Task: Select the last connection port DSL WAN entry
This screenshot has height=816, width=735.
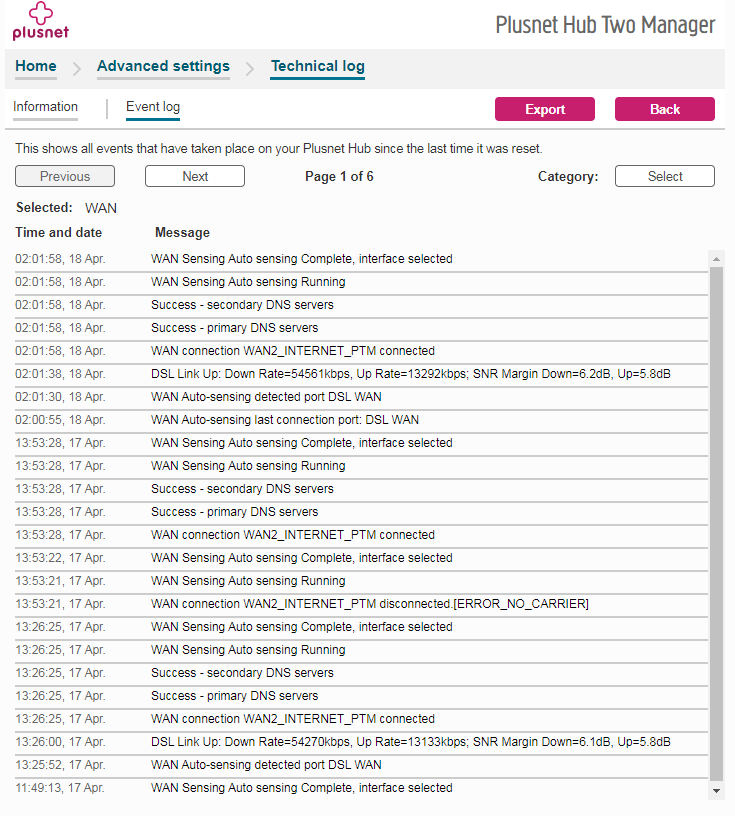Action: (x=284, y=420)
